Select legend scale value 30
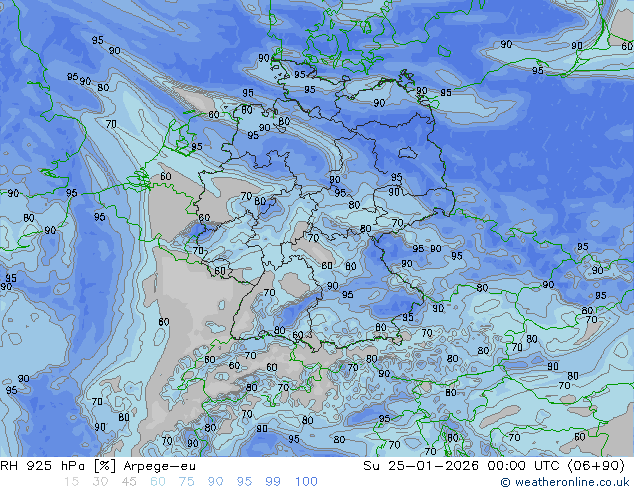 pos(100,482)
